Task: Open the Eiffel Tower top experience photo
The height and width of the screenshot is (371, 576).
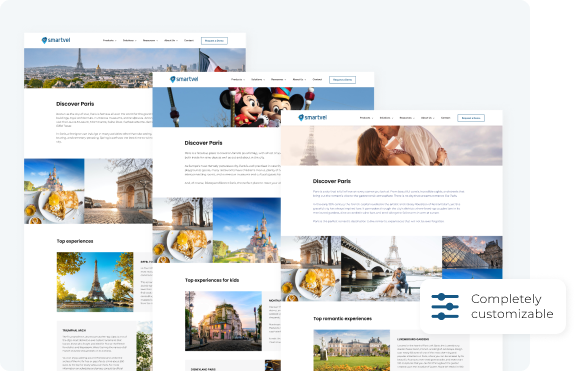Action: click(95, 282)
